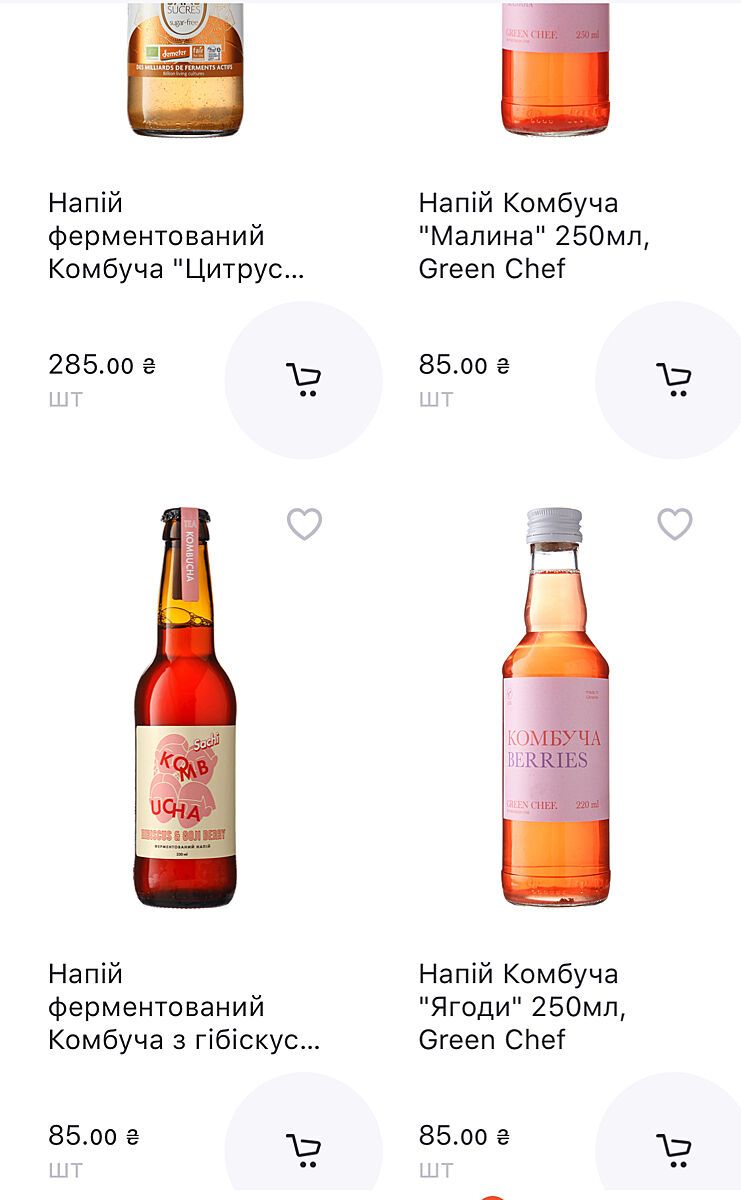View the Sachi Hibiscus & Goji Berry bottle
Image resolution: width=741 pixels, height=1200 pixels.
[185, 708]
